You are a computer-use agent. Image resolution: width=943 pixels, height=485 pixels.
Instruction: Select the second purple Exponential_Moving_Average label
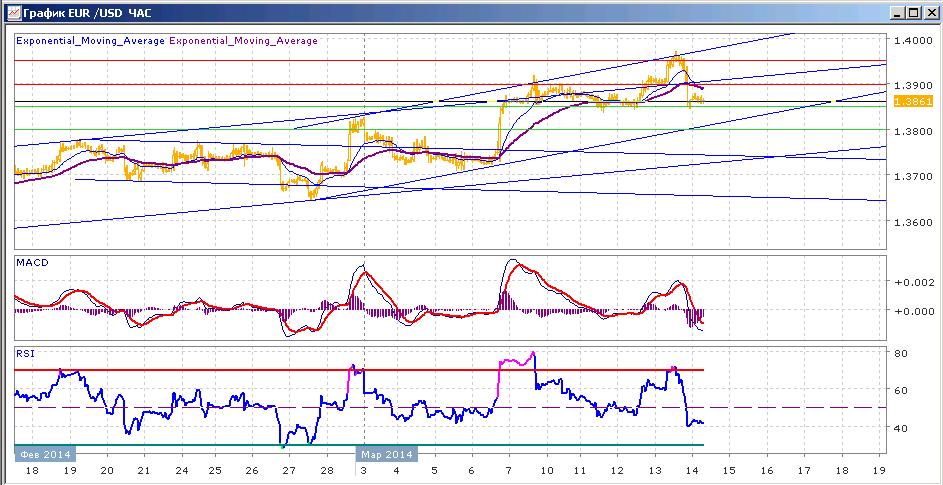[244, 41]
